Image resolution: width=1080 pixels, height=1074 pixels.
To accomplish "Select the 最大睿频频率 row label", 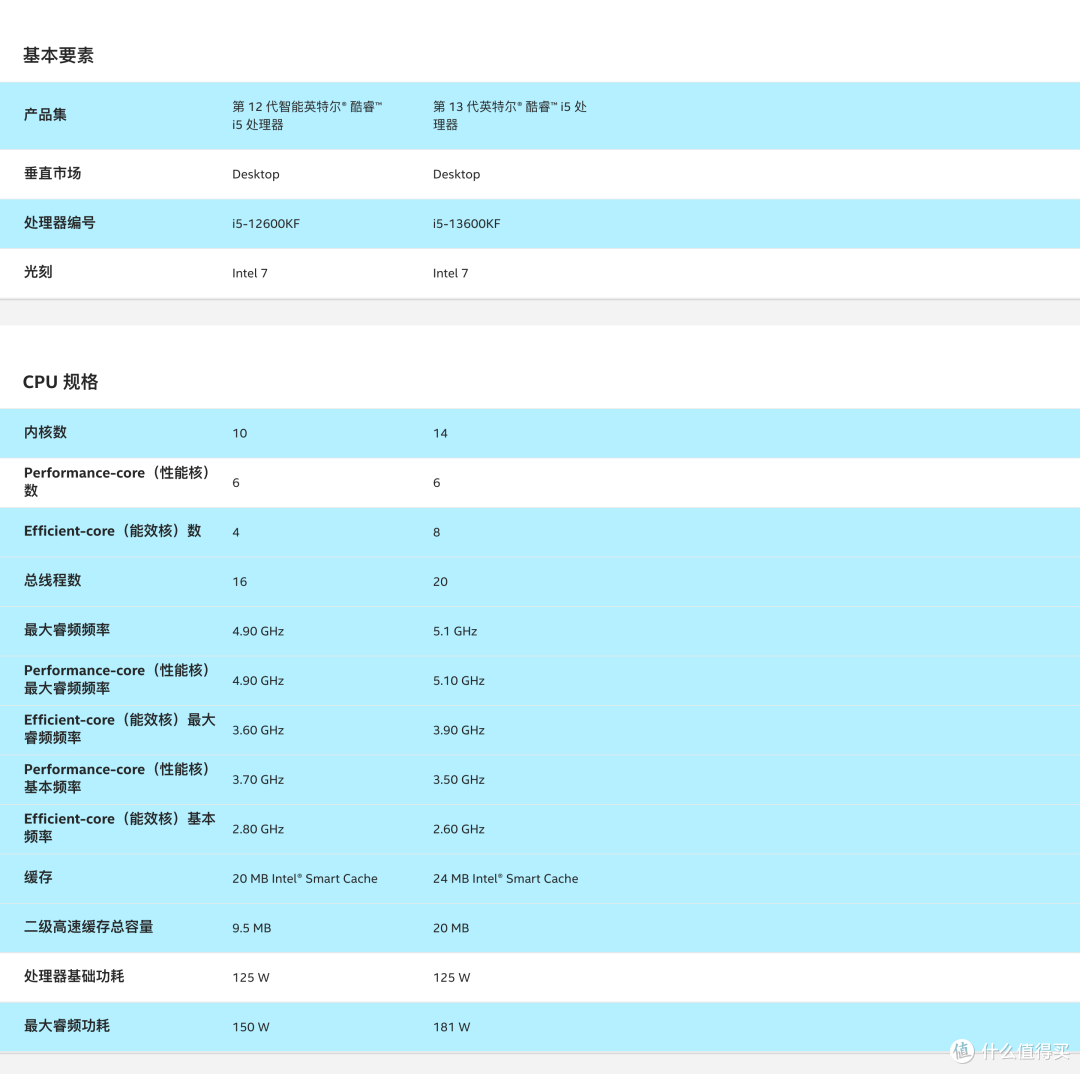I will (67, 630).
